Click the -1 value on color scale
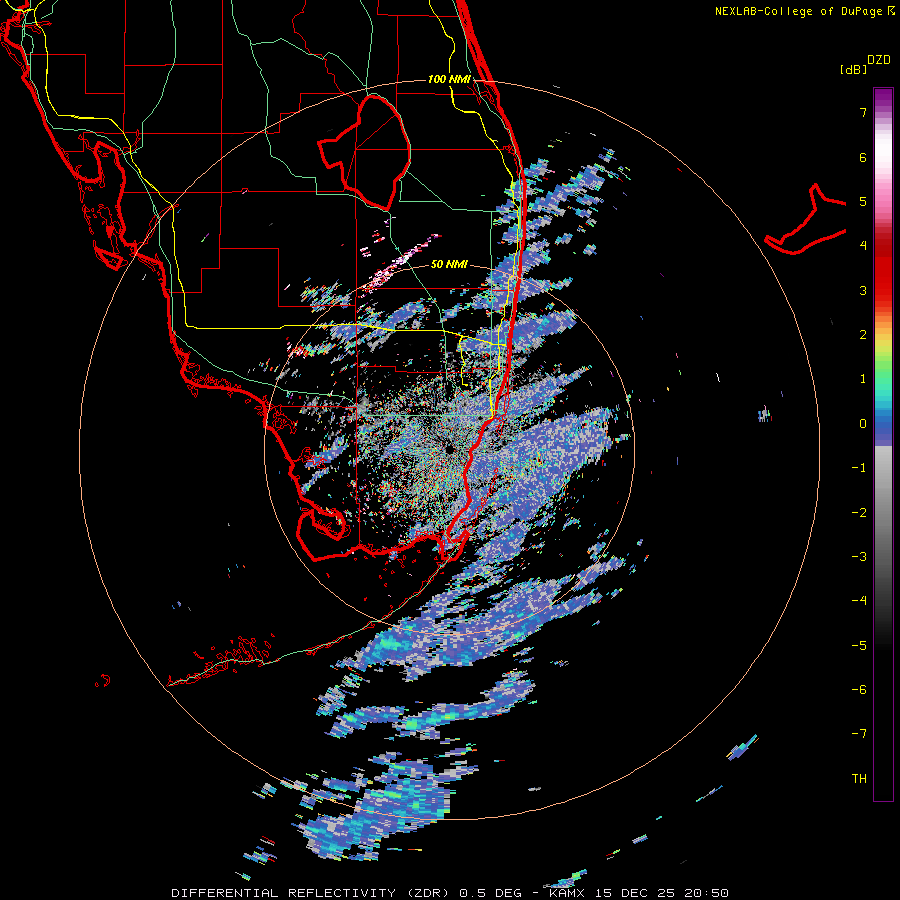The width and height of the screenshot is (900, 900). [x=859, y=468]
